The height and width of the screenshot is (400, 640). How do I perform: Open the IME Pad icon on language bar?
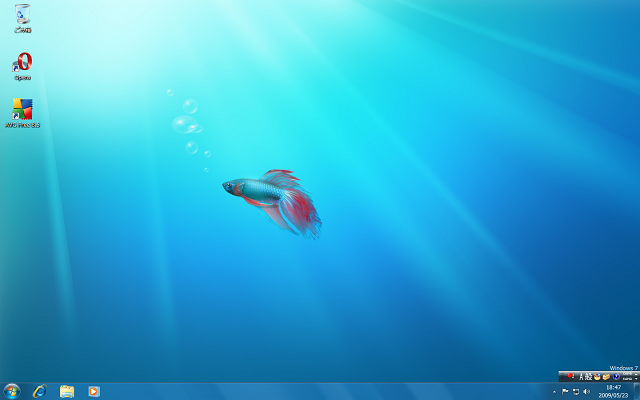[x=597, y=376]
